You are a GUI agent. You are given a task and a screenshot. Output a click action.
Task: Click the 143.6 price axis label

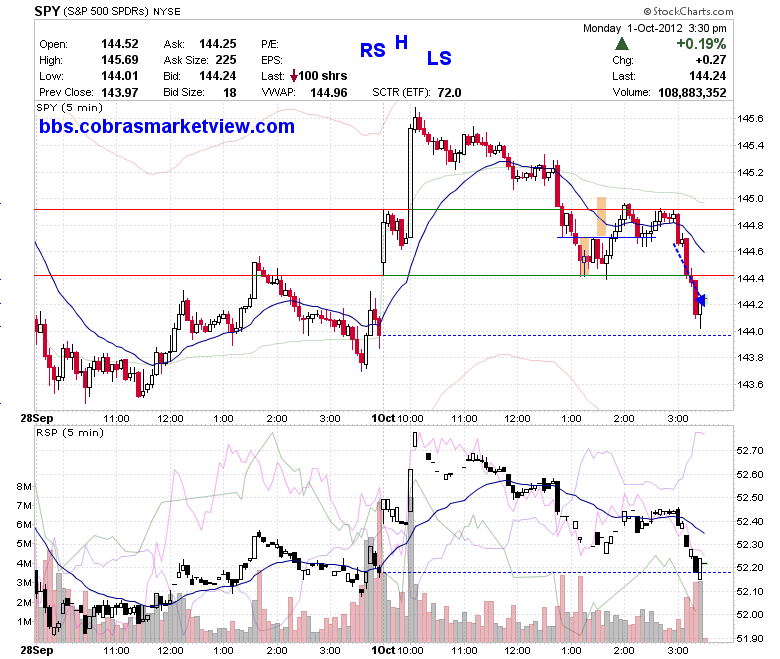750,384
